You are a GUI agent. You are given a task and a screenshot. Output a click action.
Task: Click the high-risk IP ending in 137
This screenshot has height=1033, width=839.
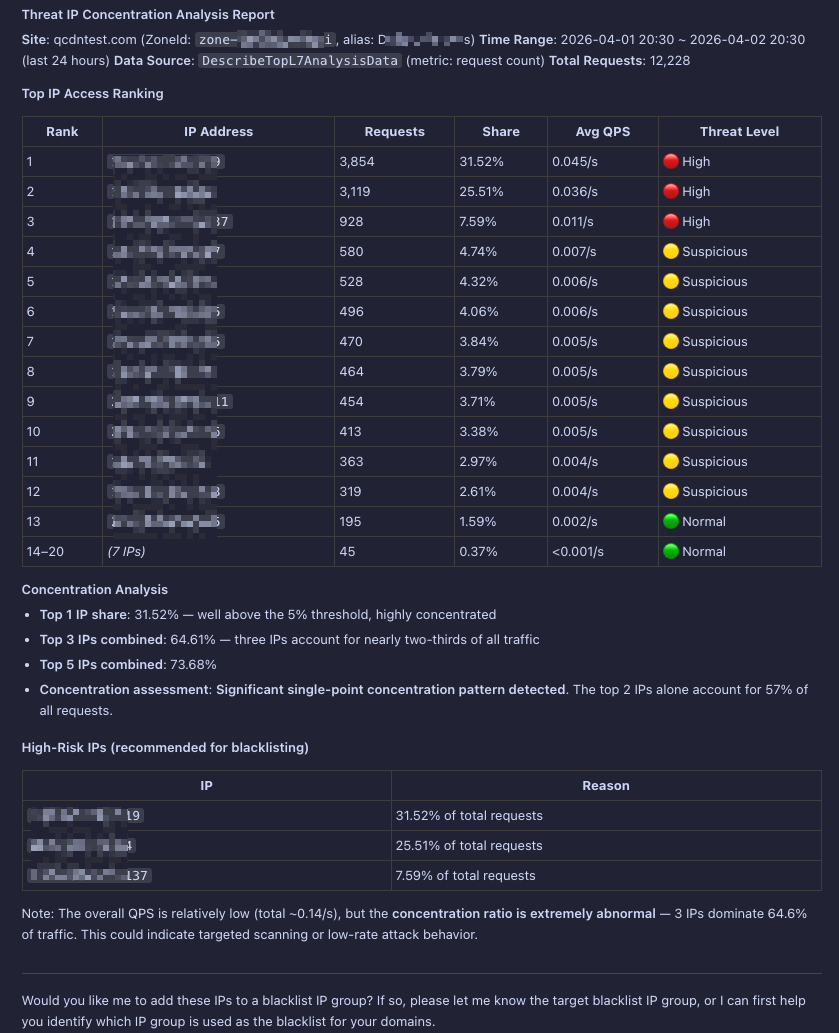[x=89, y=875]
